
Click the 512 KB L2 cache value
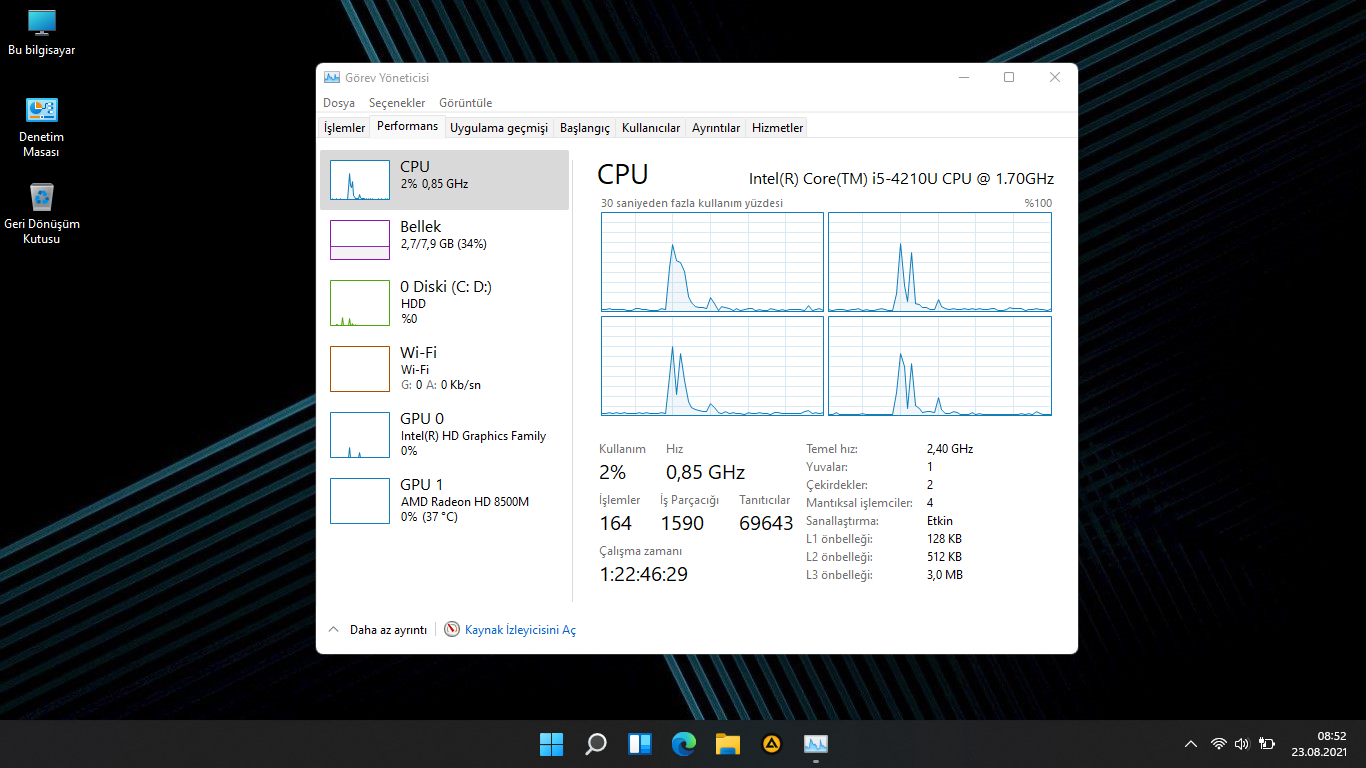coord(944,557)
